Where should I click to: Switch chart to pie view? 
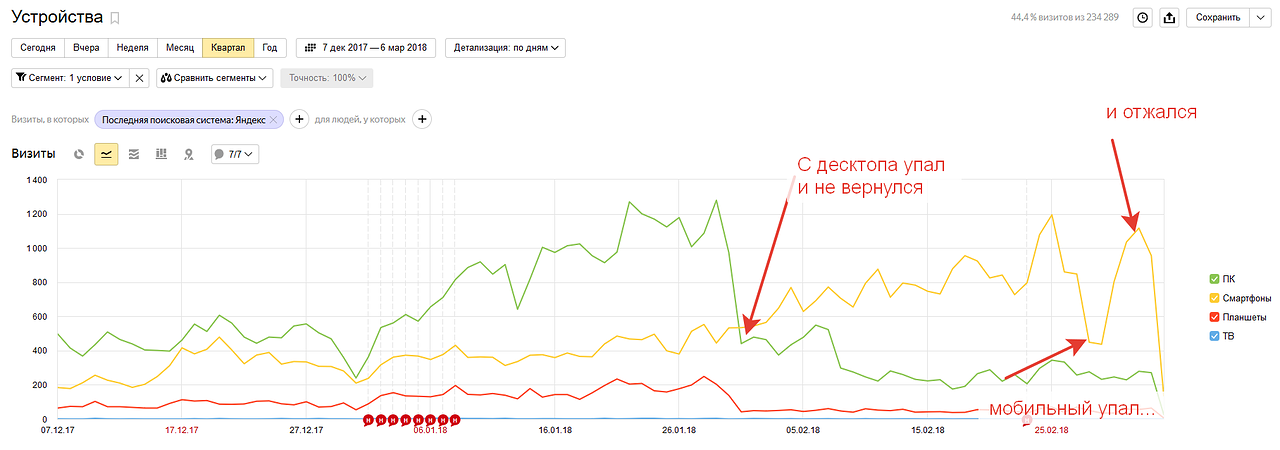pos(79,154)
